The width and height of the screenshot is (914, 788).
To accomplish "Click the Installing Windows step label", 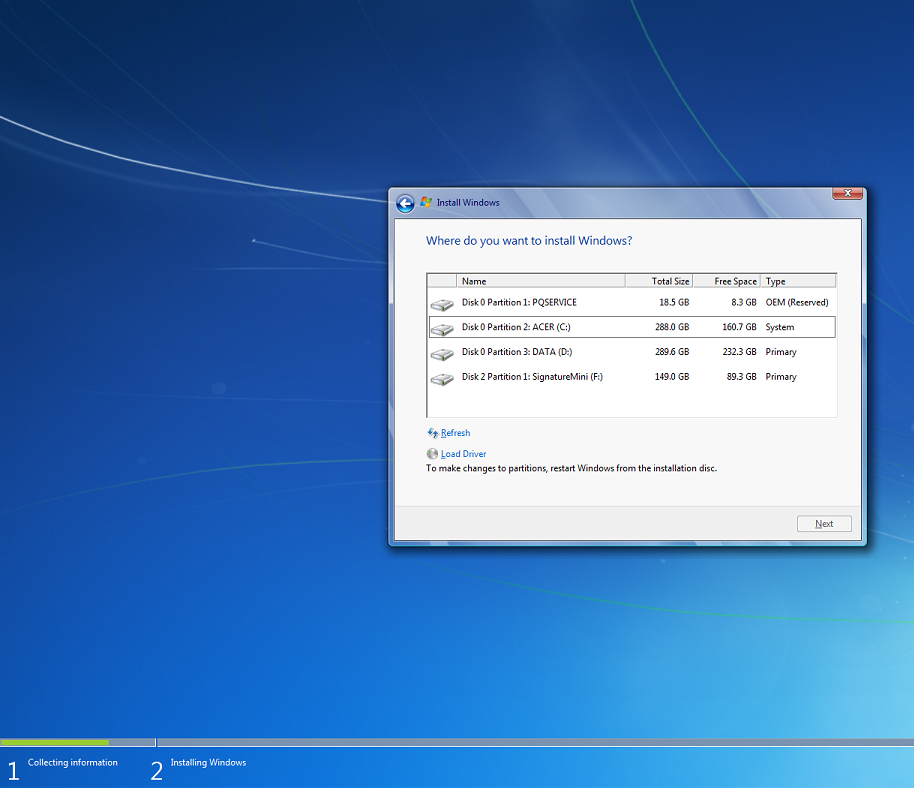I will coord(208,762).
